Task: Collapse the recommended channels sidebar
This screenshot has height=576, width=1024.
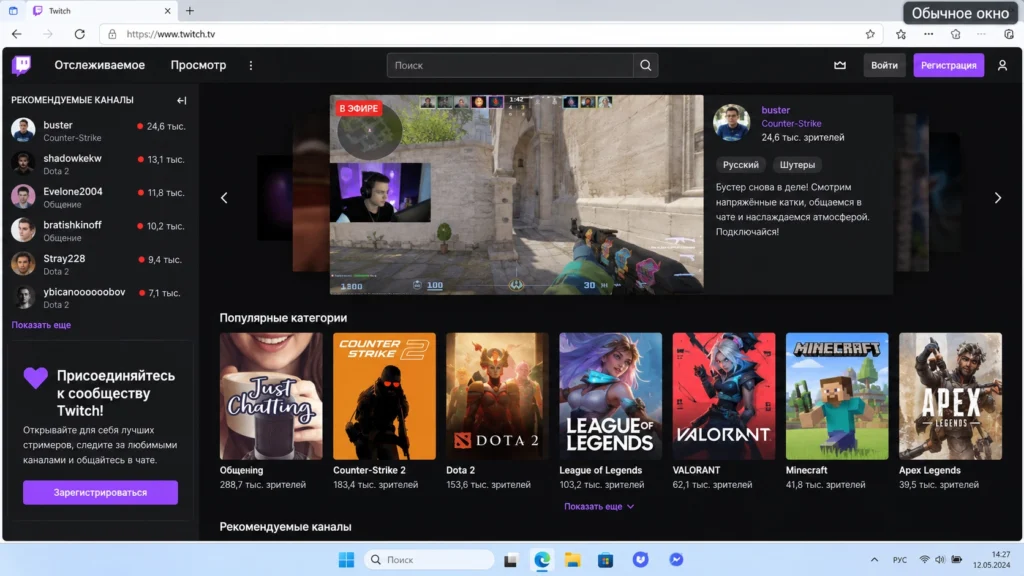Action: point(182,101)
